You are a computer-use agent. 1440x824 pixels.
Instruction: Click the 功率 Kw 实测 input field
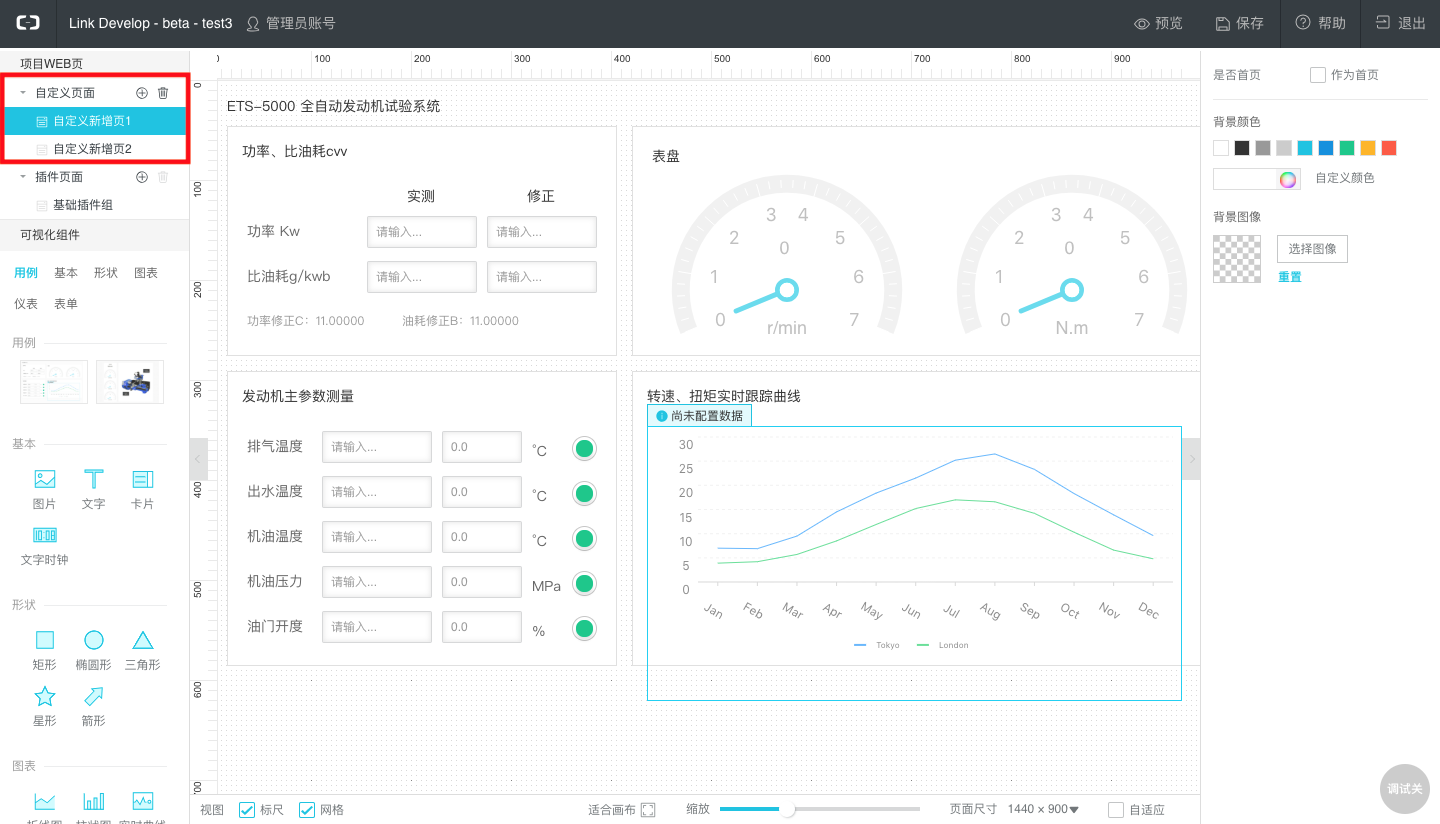pyautogui.click(x=422, y=232)
